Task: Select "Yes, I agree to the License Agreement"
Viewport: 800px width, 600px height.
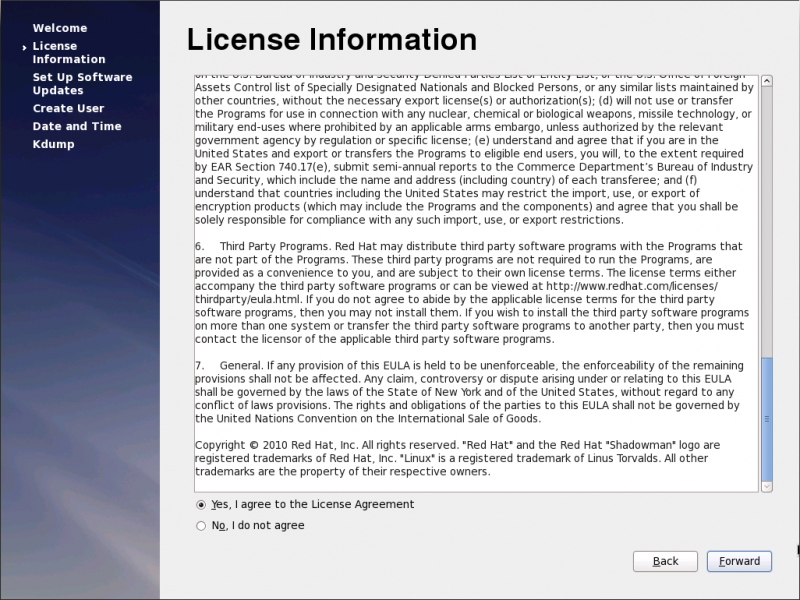Action: 202,505
